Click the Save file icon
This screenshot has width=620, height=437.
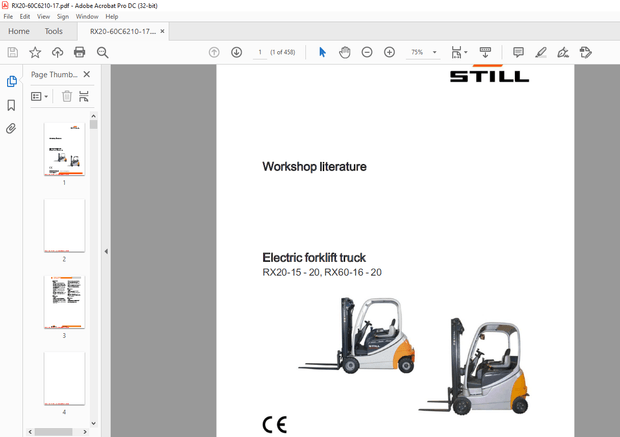pos(13,52)
